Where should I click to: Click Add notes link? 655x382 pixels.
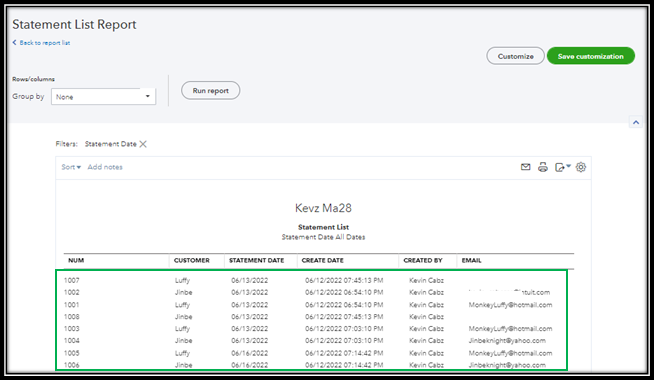105,167
